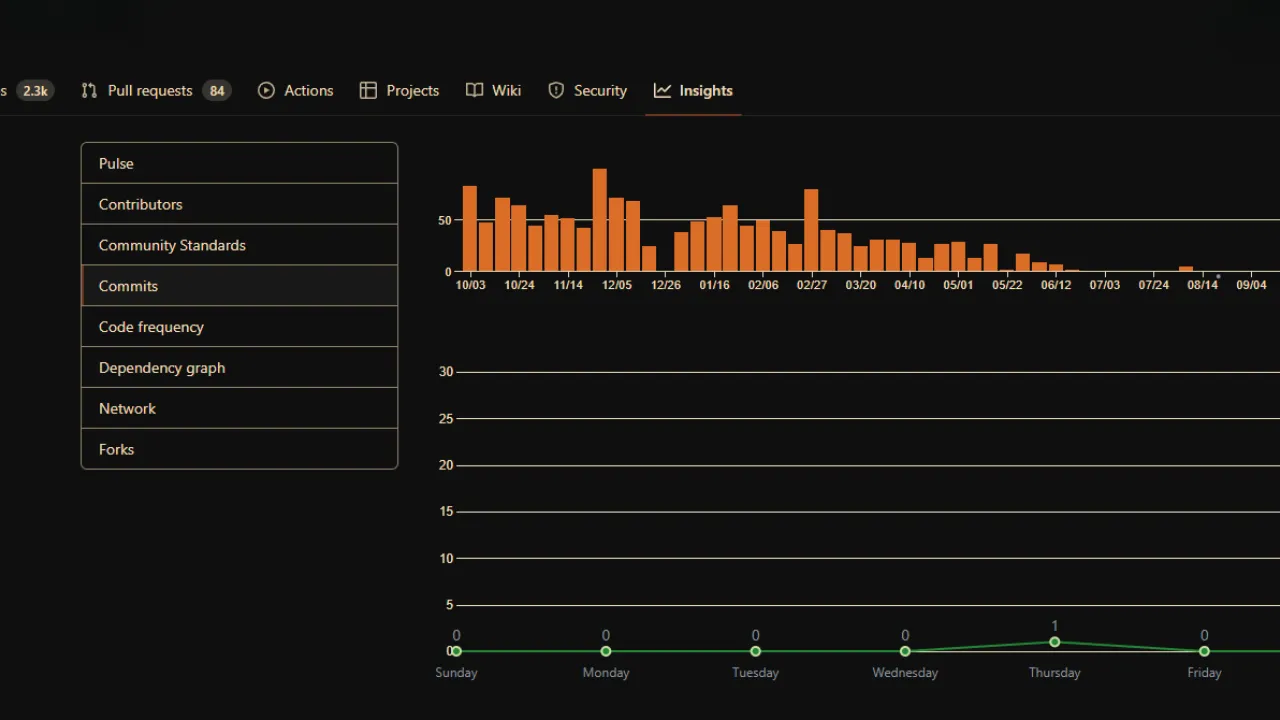Select Contributors from the sidebar
Viewport: 1280px width, 720px height.
coord(239,204)
